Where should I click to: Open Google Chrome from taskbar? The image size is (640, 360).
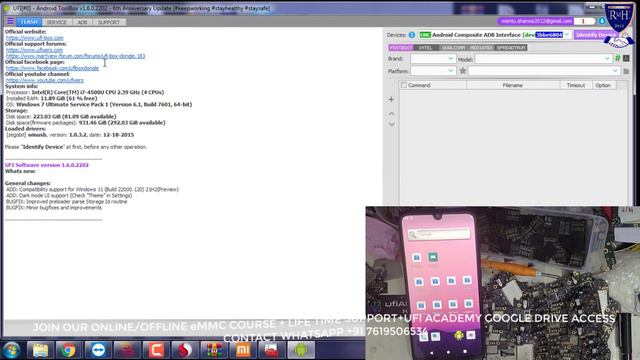click(69, 350)
